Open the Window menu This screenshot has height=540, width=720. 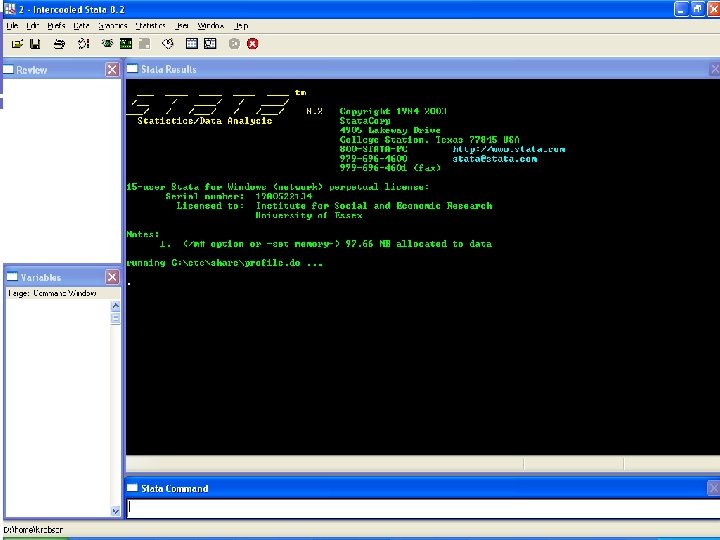coord(211,26)
